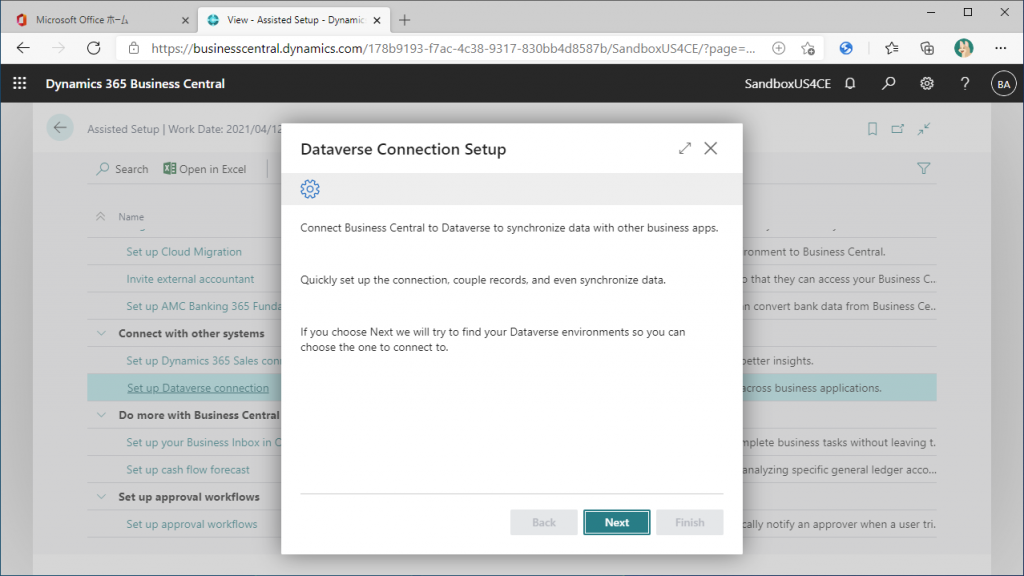Open the notifications bell
This screenshot has height=576, width=1024.
(x=850, y=84)
